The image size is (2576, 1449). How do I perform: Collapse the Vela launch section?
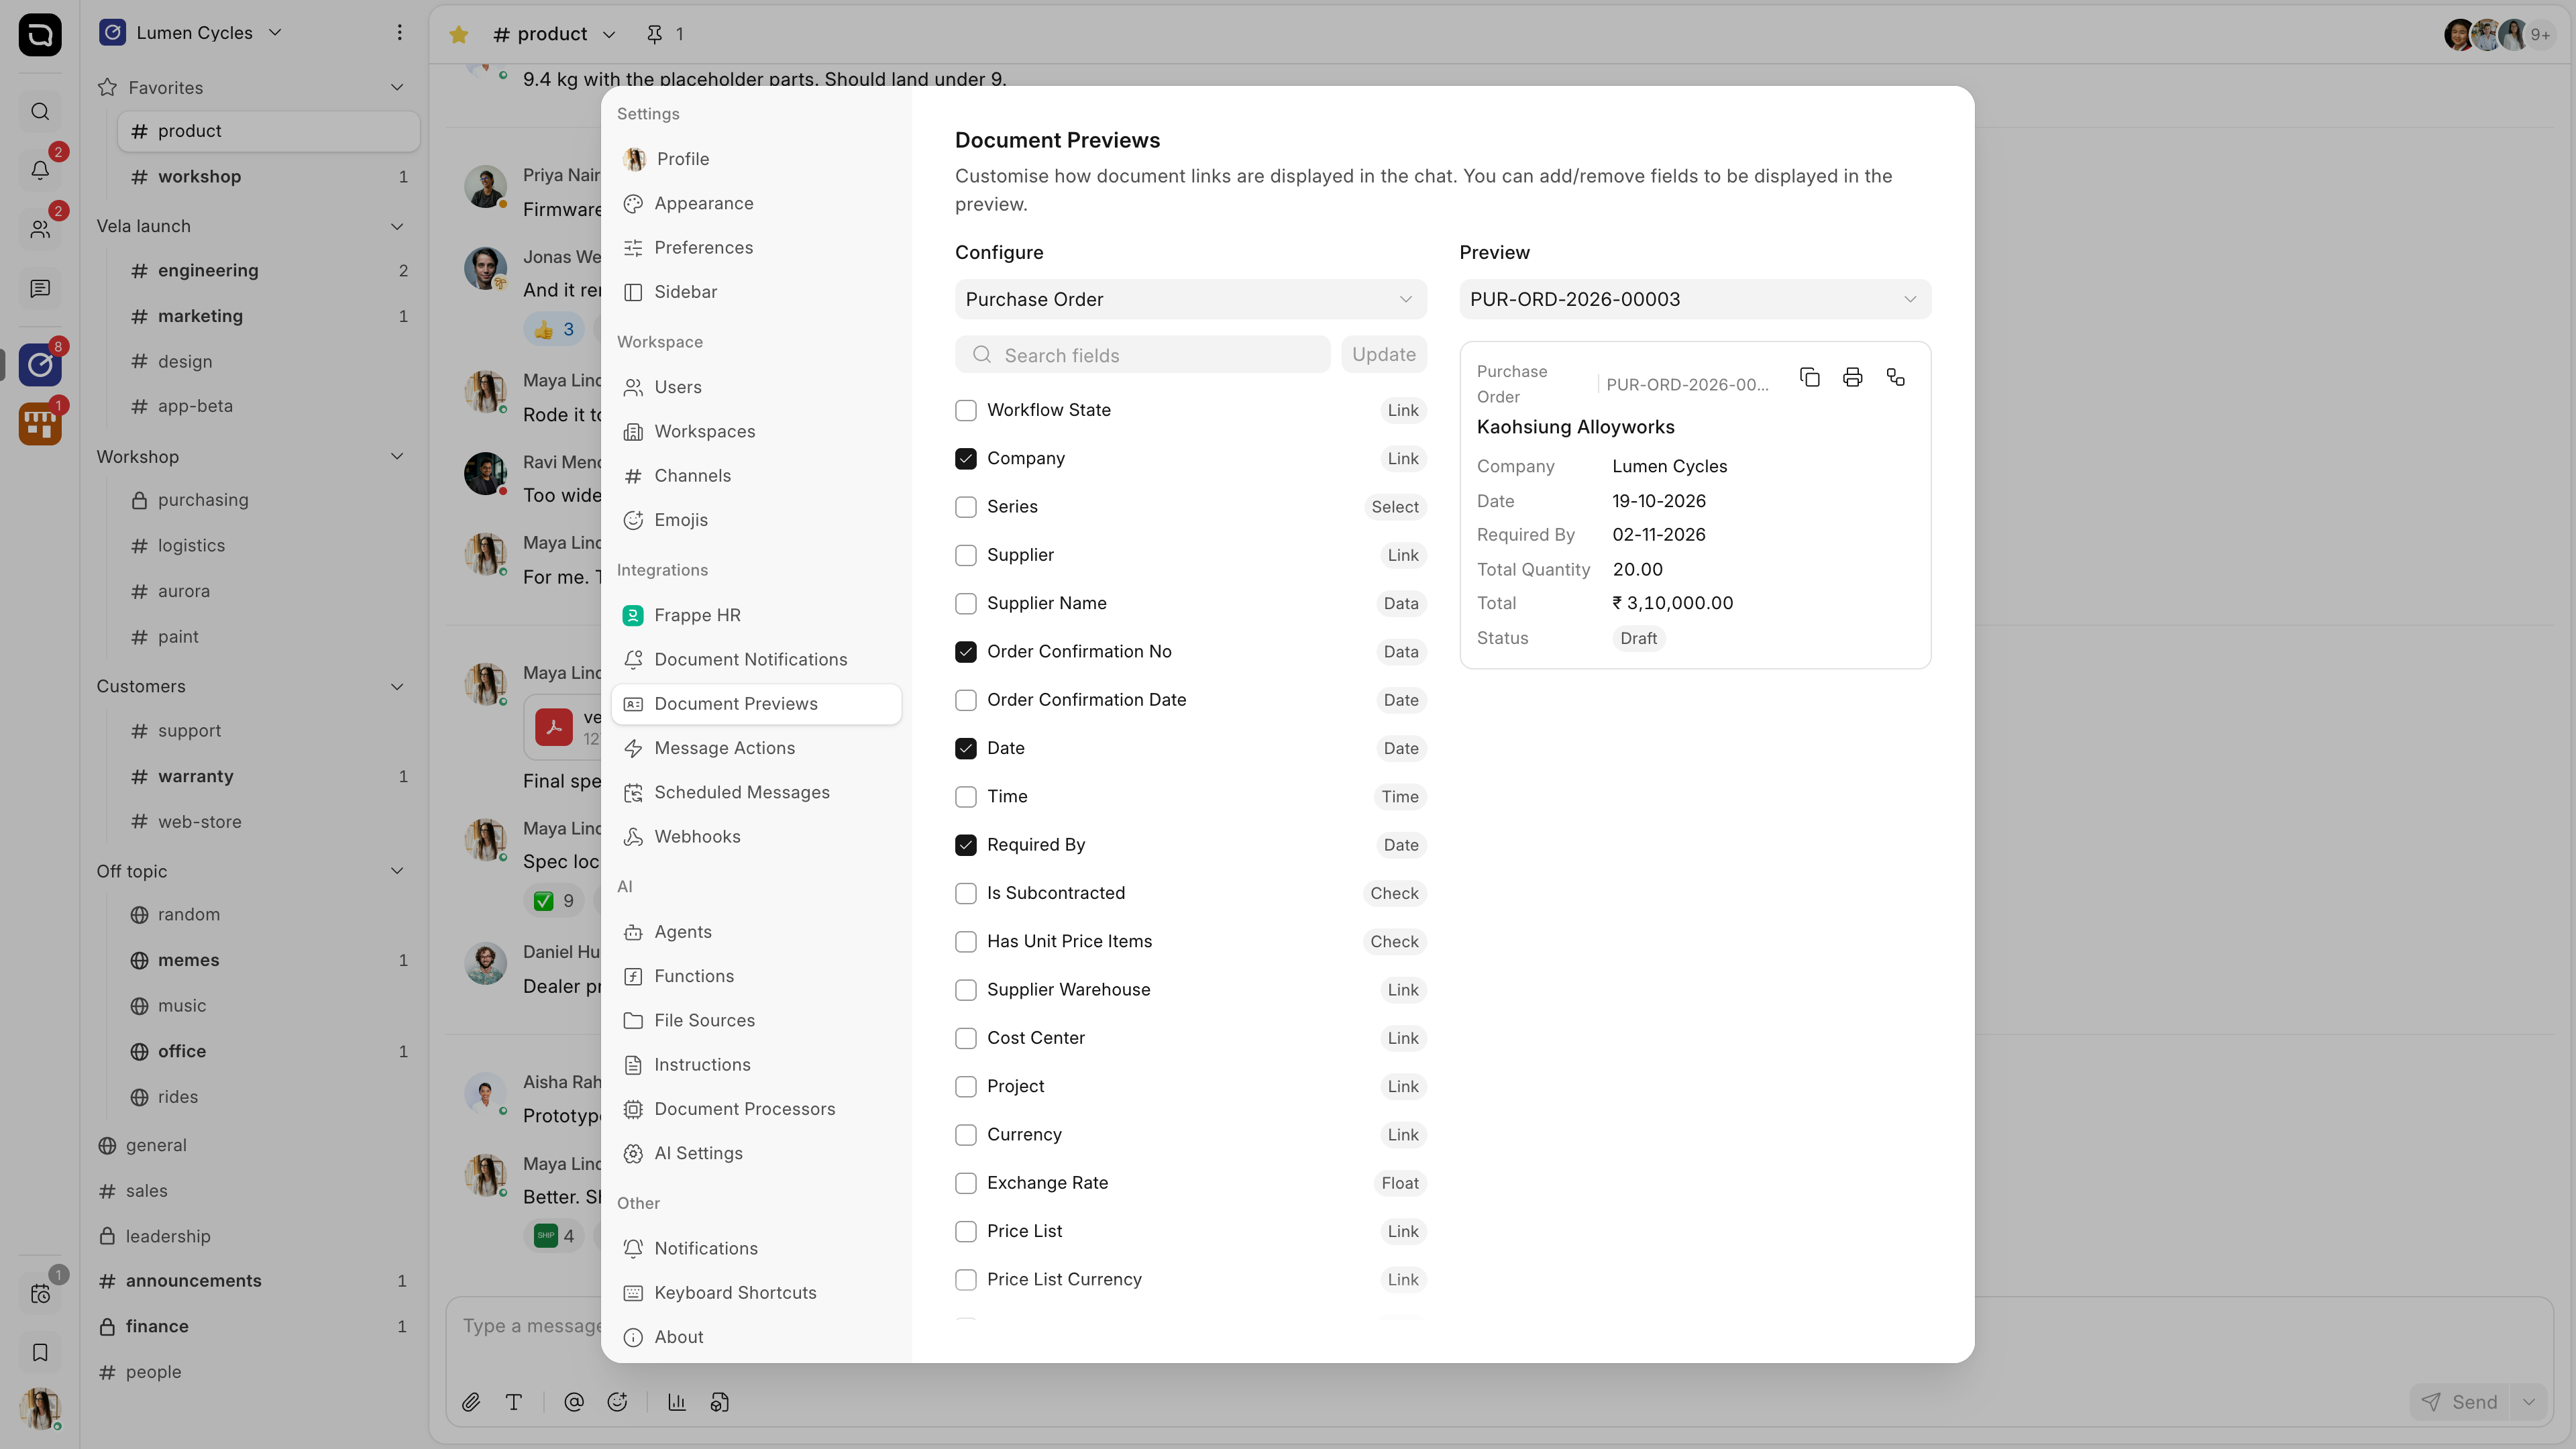397,226
